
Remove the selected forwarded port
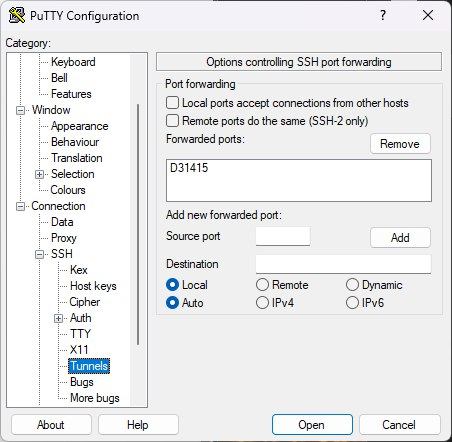[x=400, y=144]
